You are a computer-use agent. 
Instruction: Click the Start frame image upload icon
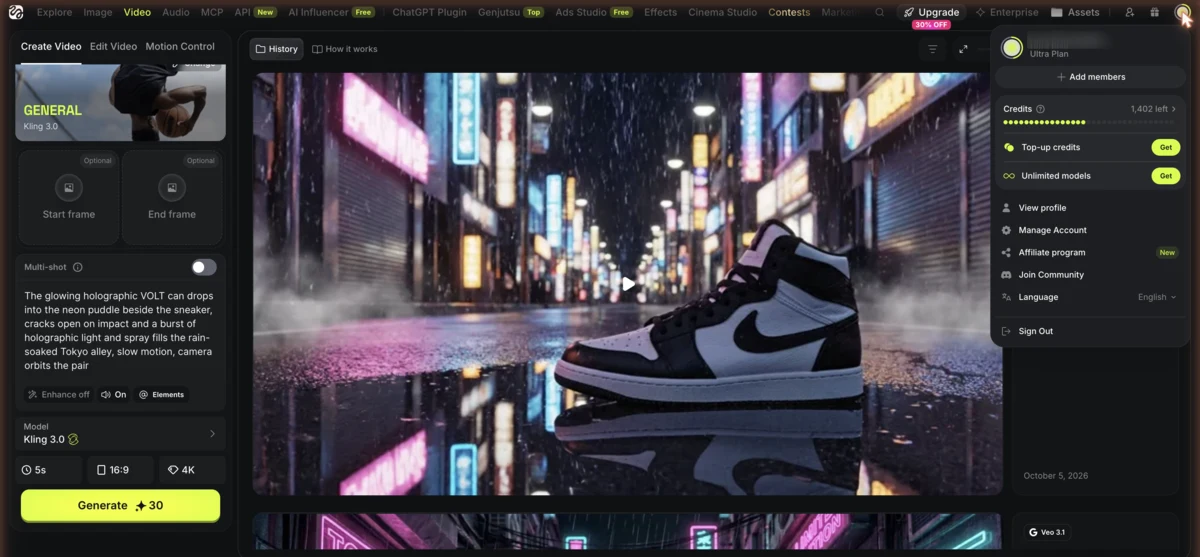point(69,187)
